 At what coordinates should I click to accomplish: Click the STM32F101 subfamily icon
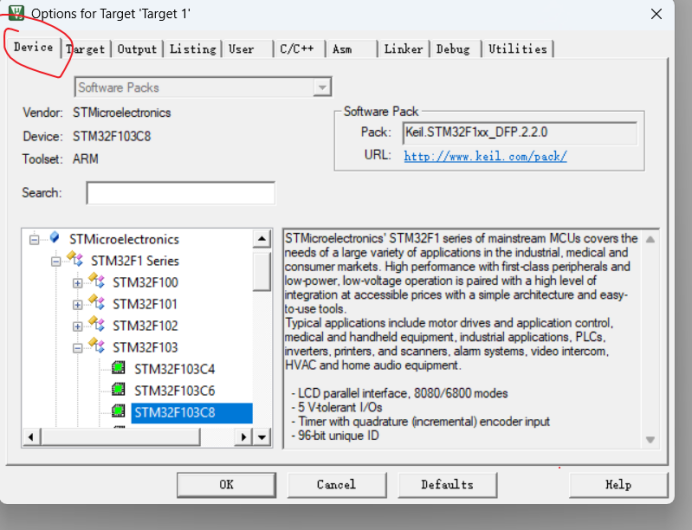point(97,302)
